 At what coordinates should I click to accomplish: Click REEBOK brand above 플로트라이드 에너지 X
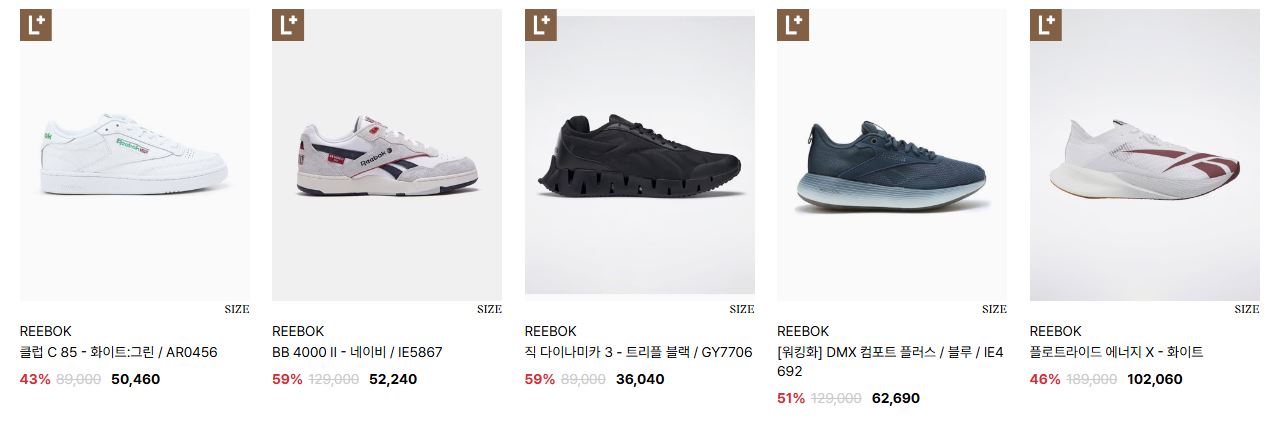(x=1056, y=331)
